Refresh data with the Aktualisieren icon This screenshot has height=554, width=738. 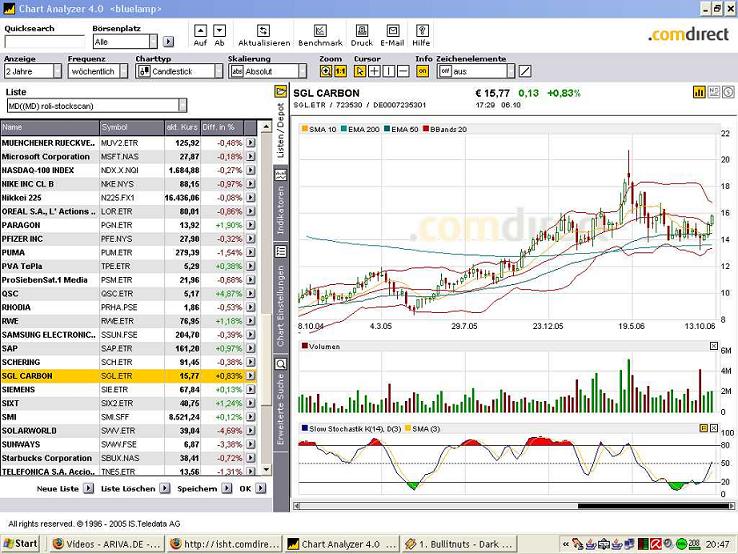[264, 31]
